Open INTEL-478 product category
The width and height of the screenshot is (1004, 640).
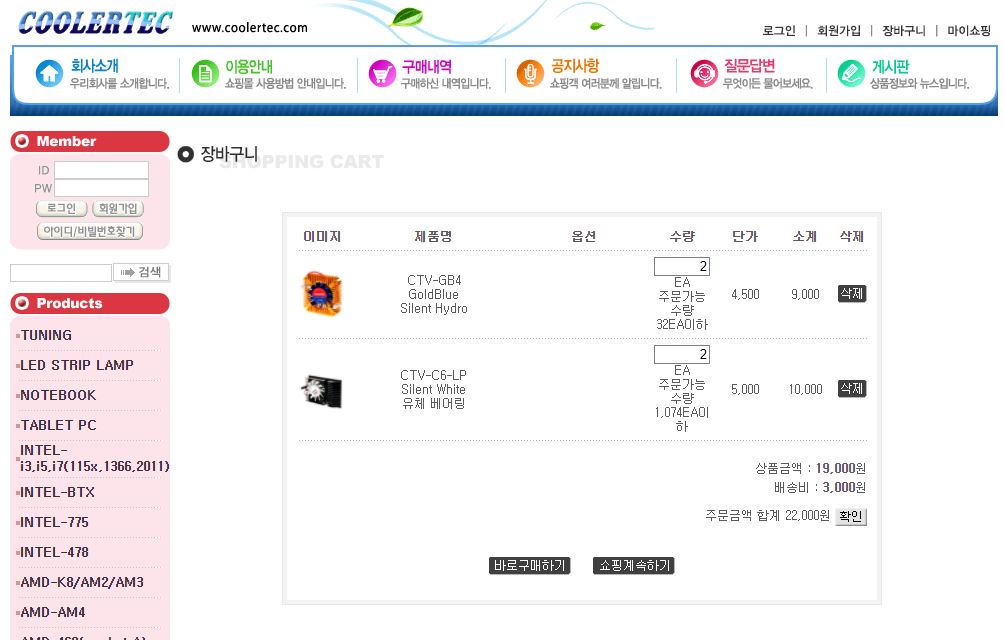coord(54,552)
